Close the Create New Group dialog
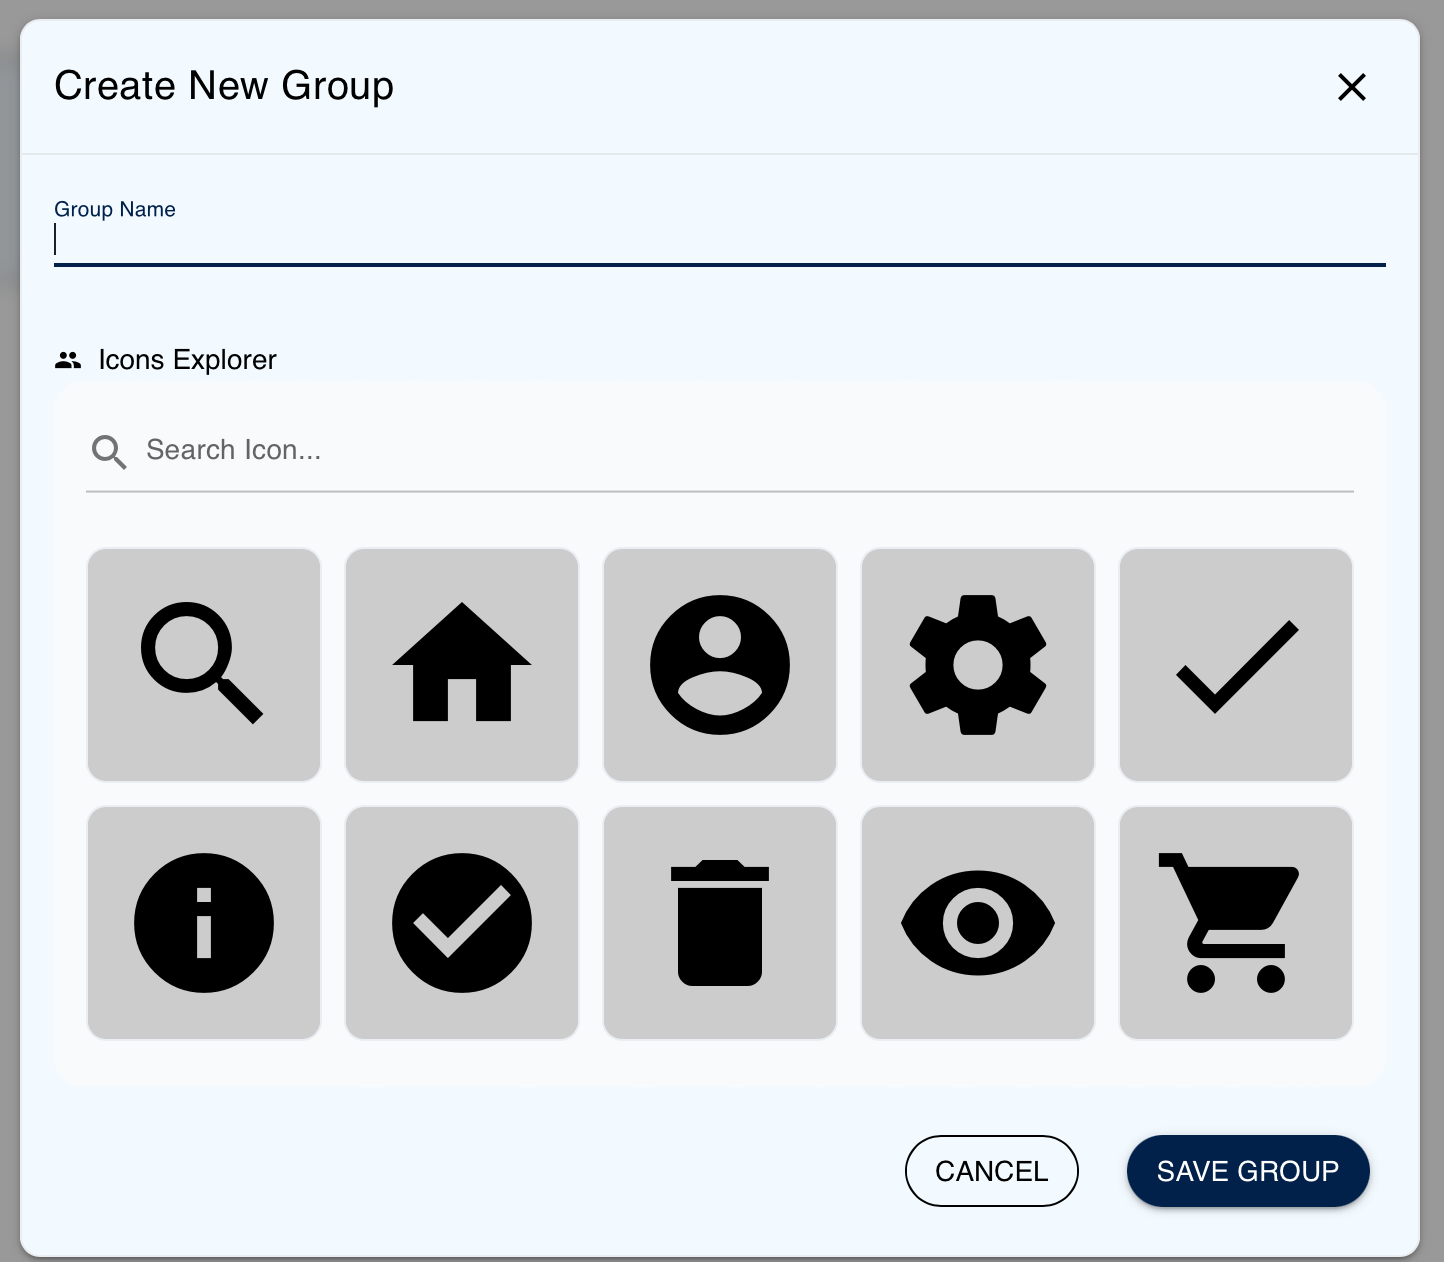Image resolution: width=1444 pixels, height=1262 pixels. (x=1351, y=87)
